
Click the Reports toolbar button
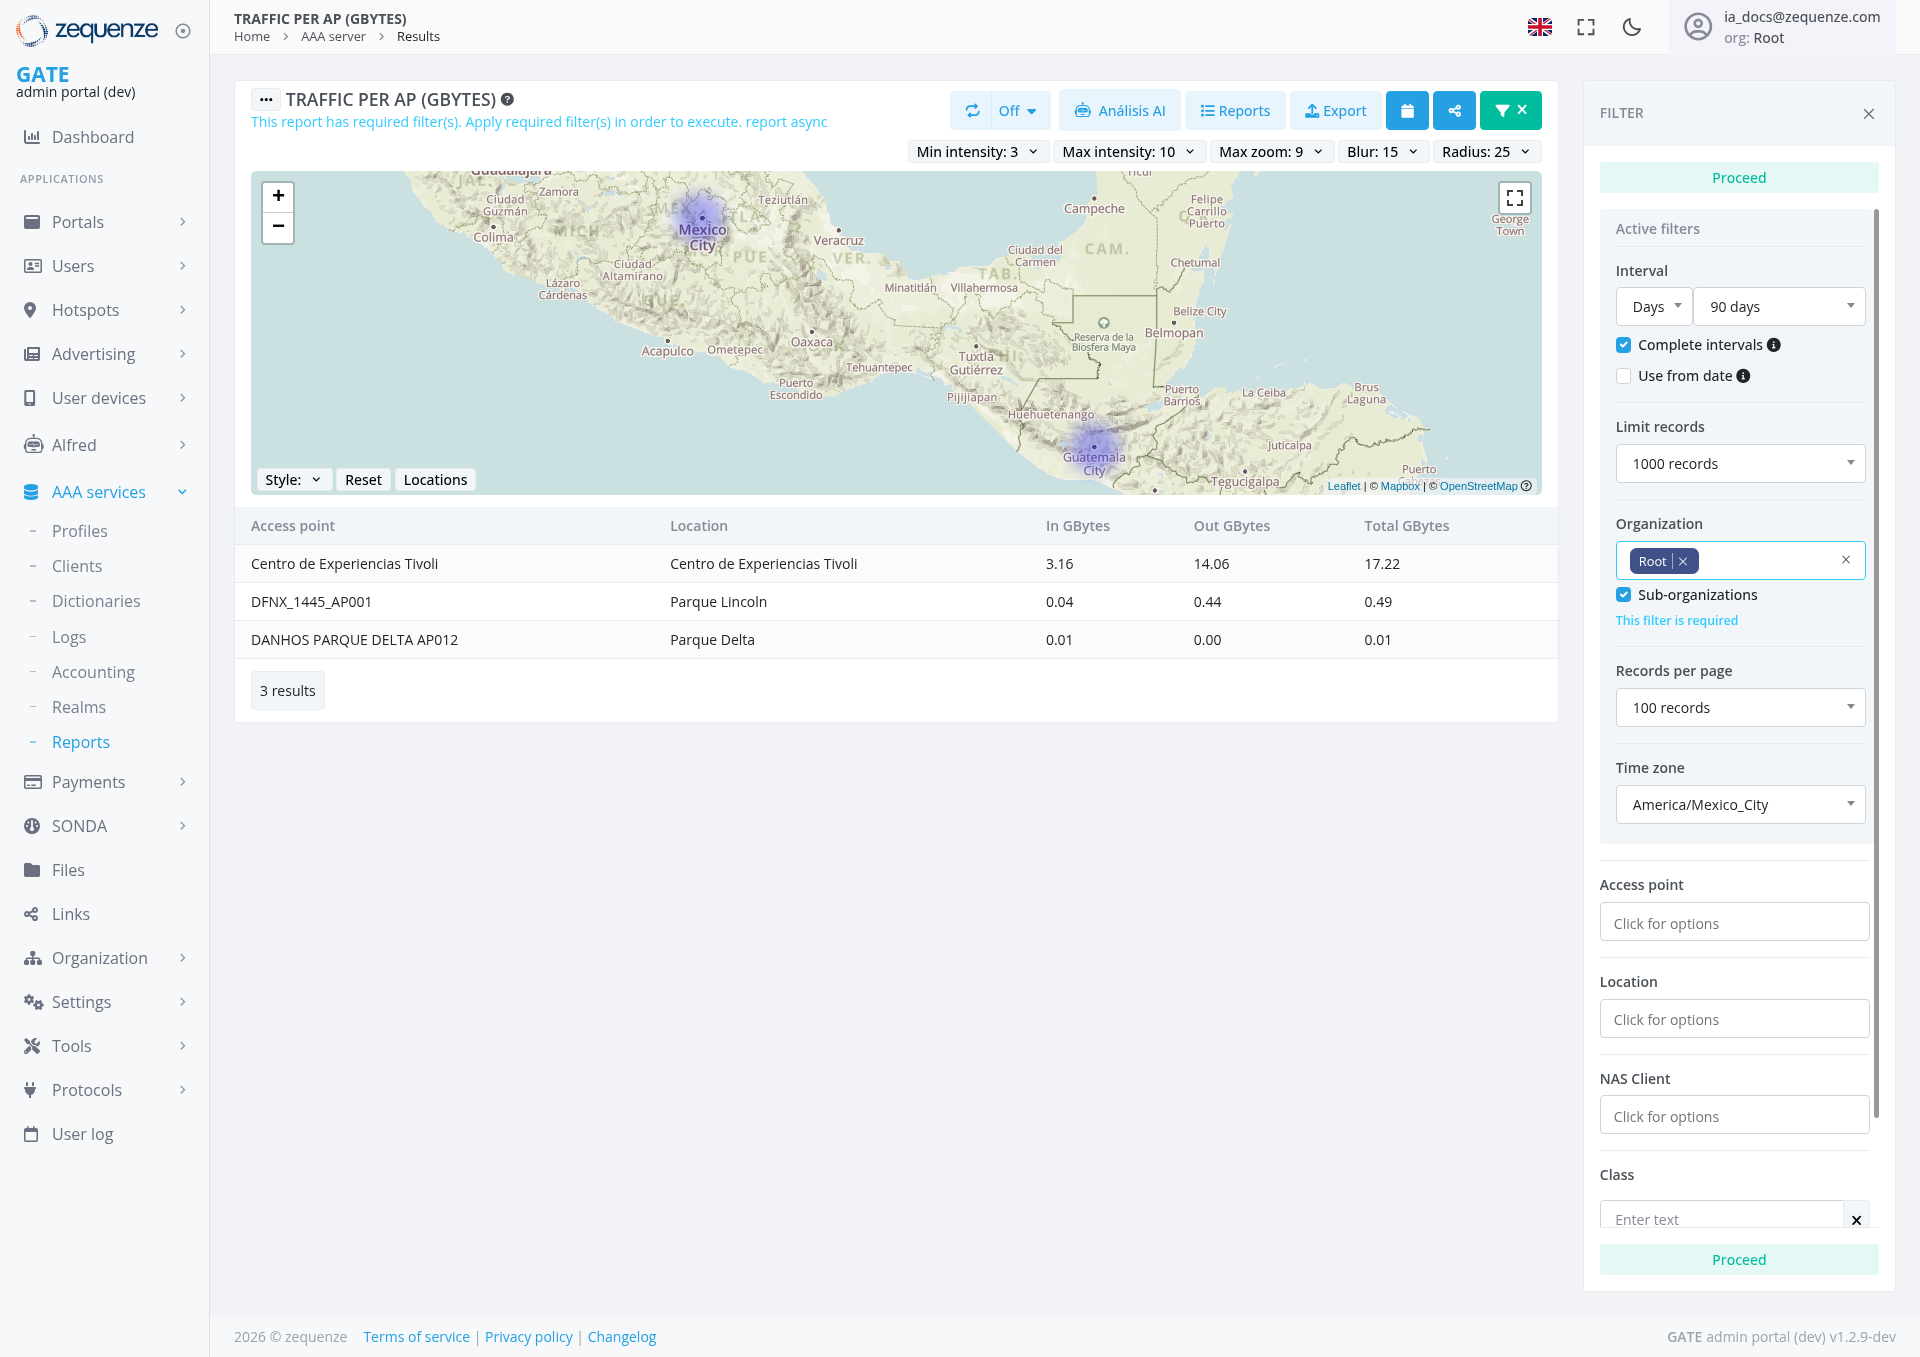click(1236, 111)
